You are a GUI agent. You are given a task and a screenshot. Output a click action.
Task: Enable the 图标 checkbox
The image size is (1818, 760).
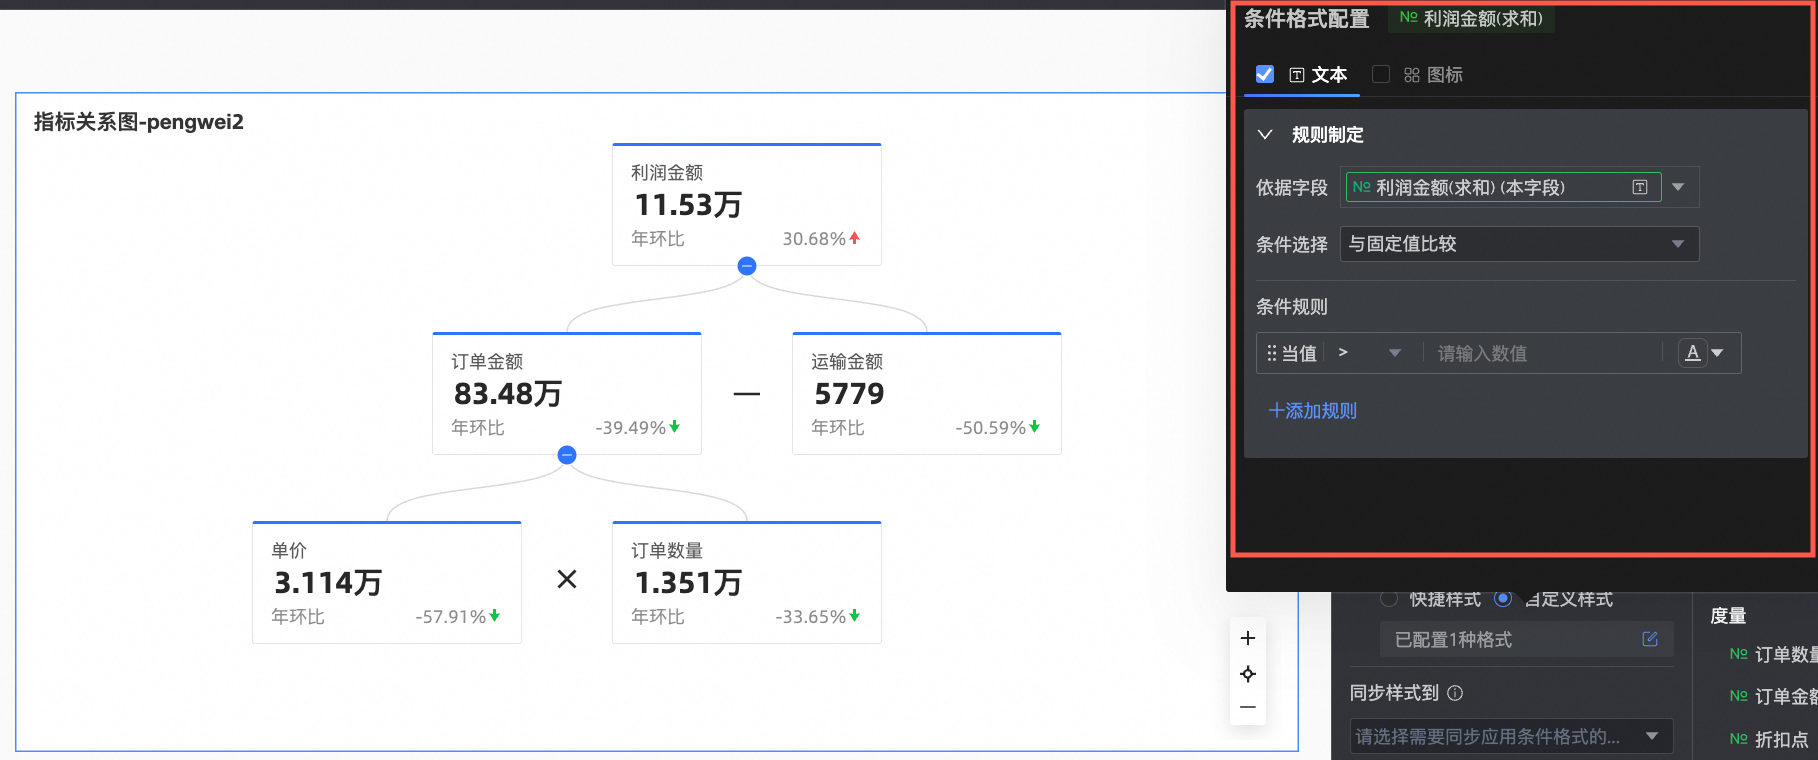click(1381, 74)
